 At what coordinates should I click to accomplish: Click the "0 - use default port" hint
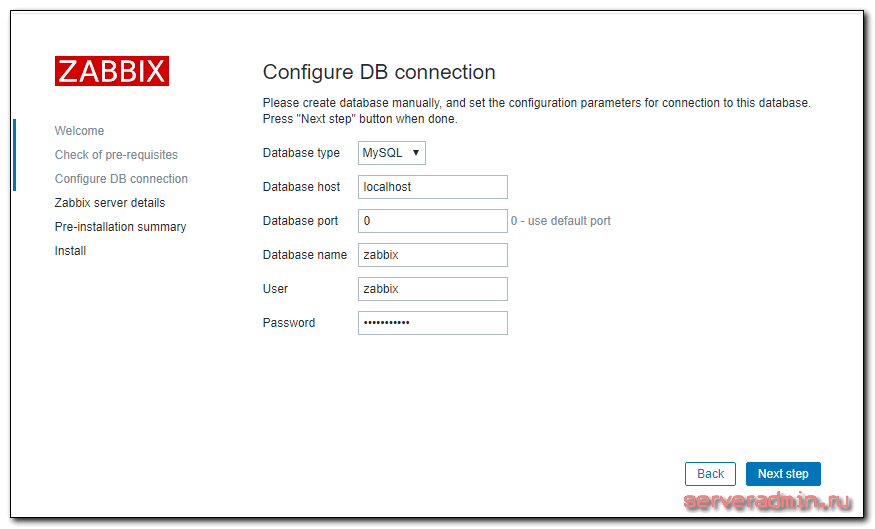click(x=561, y=221)
